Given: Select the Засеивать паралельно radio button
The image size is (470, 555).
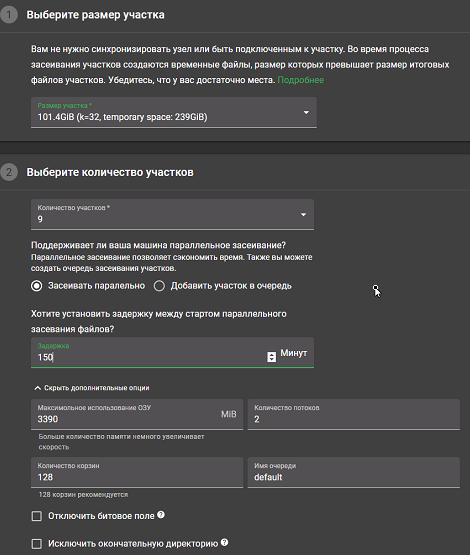Looking at the screenshot, I should pyautogui.click(x=37, y=286).
